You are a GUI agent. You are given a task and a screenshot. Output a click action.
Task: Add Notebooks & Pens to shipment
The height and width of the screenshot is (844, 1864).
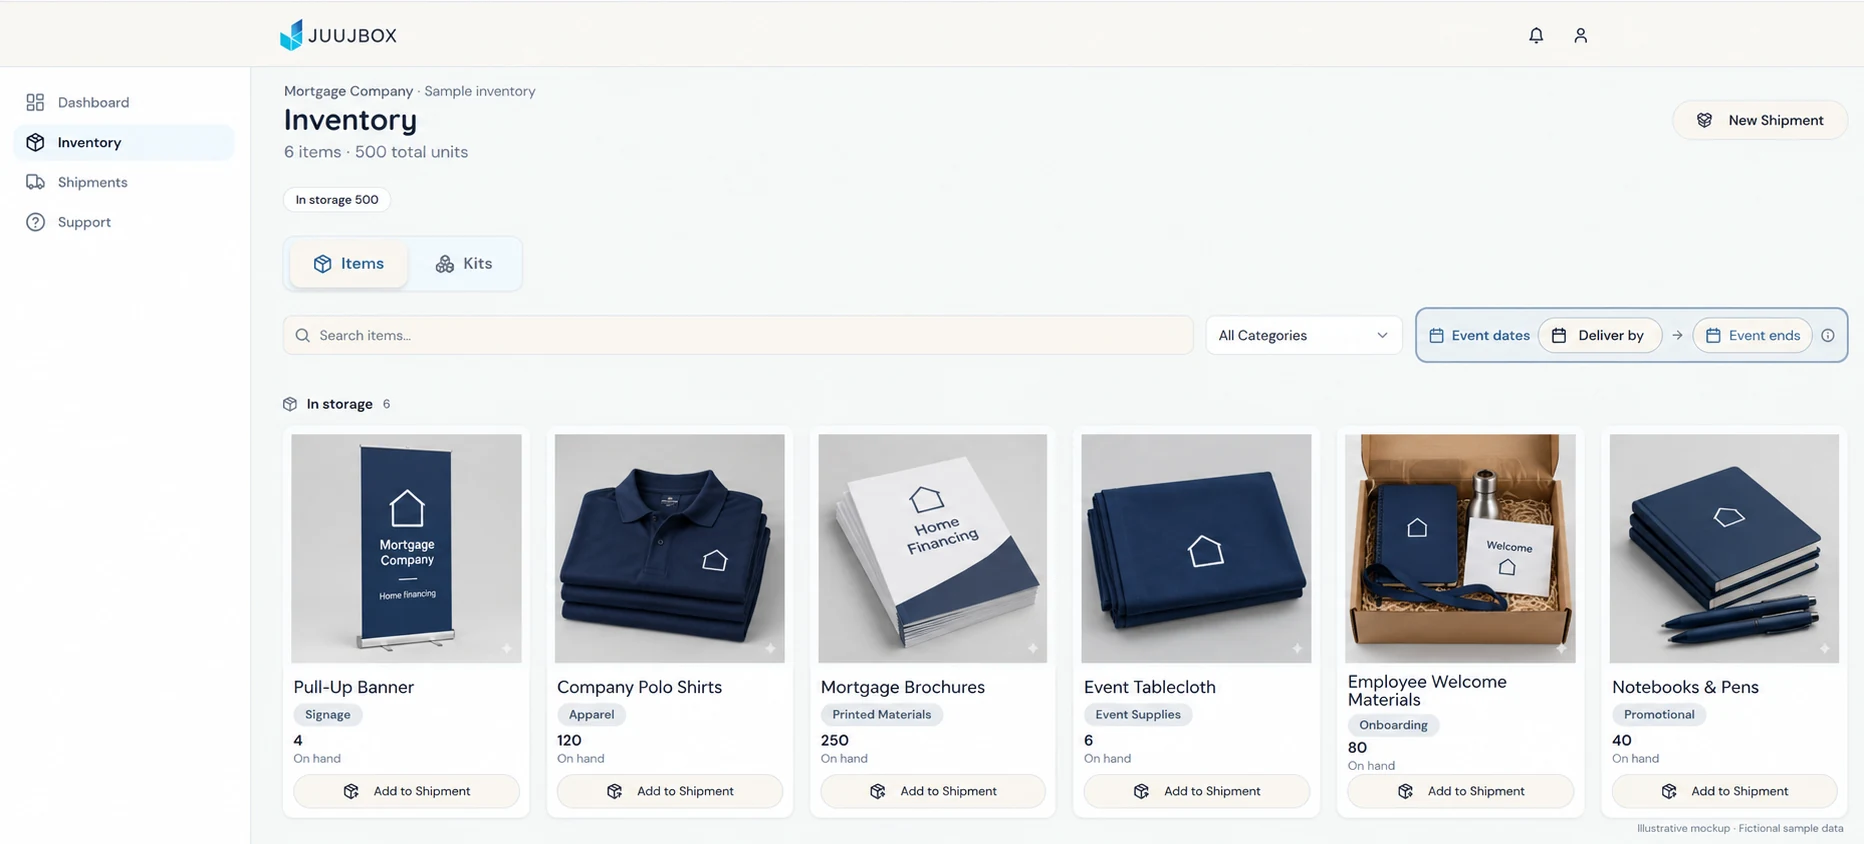1724,791
